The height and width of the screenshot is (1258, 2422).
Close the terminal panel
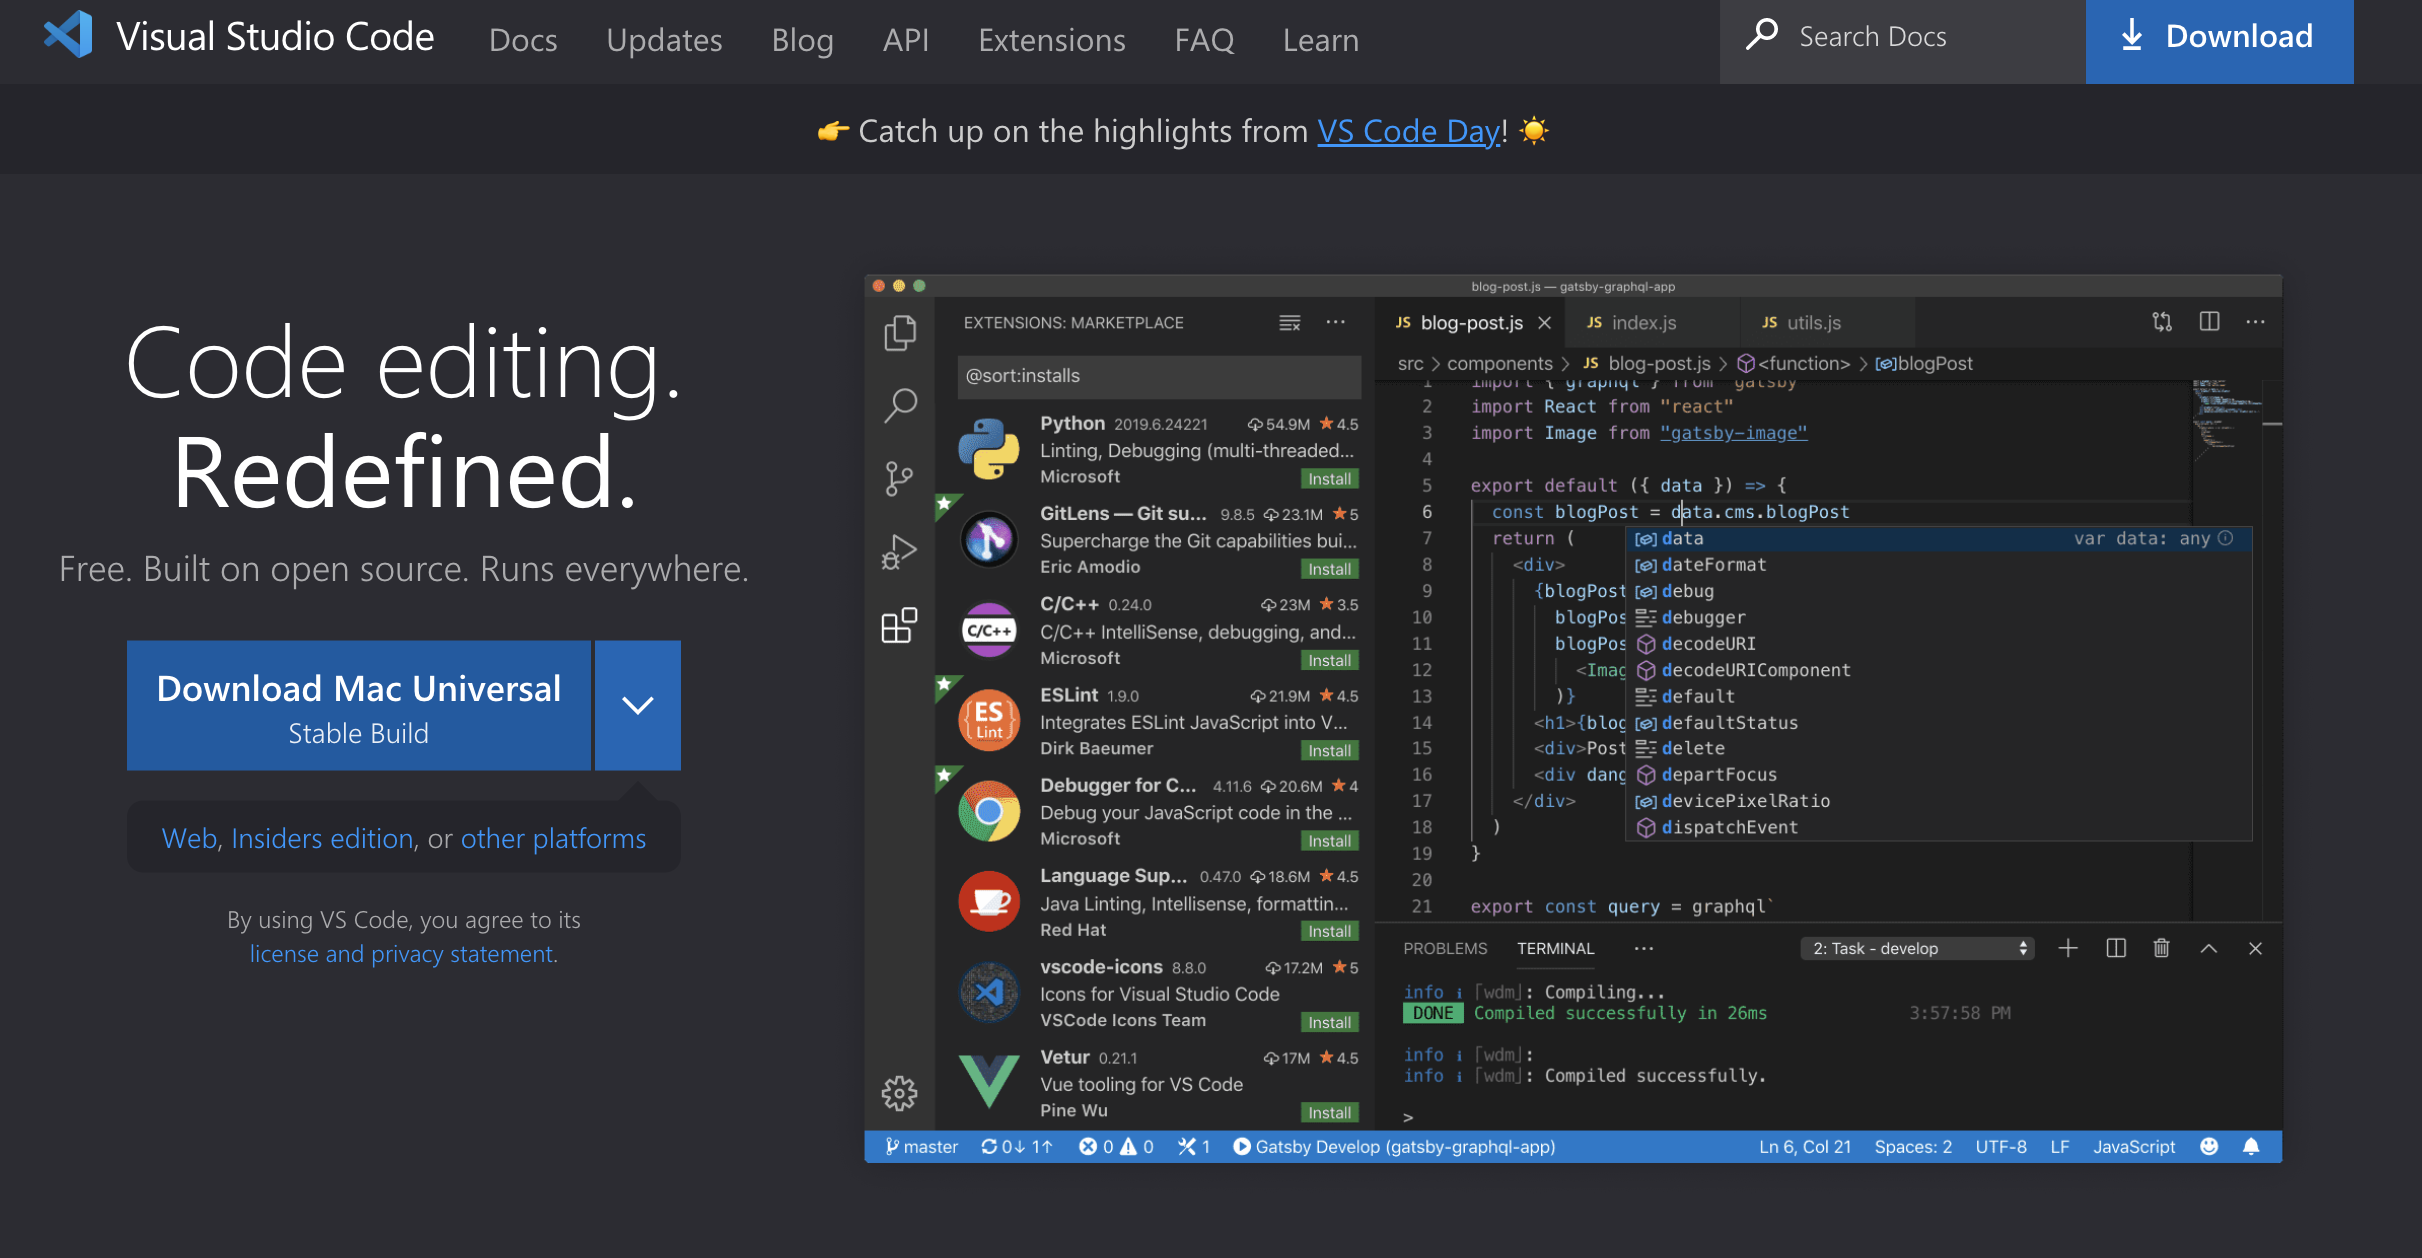pyautogui.click(x=2255, y=948)
